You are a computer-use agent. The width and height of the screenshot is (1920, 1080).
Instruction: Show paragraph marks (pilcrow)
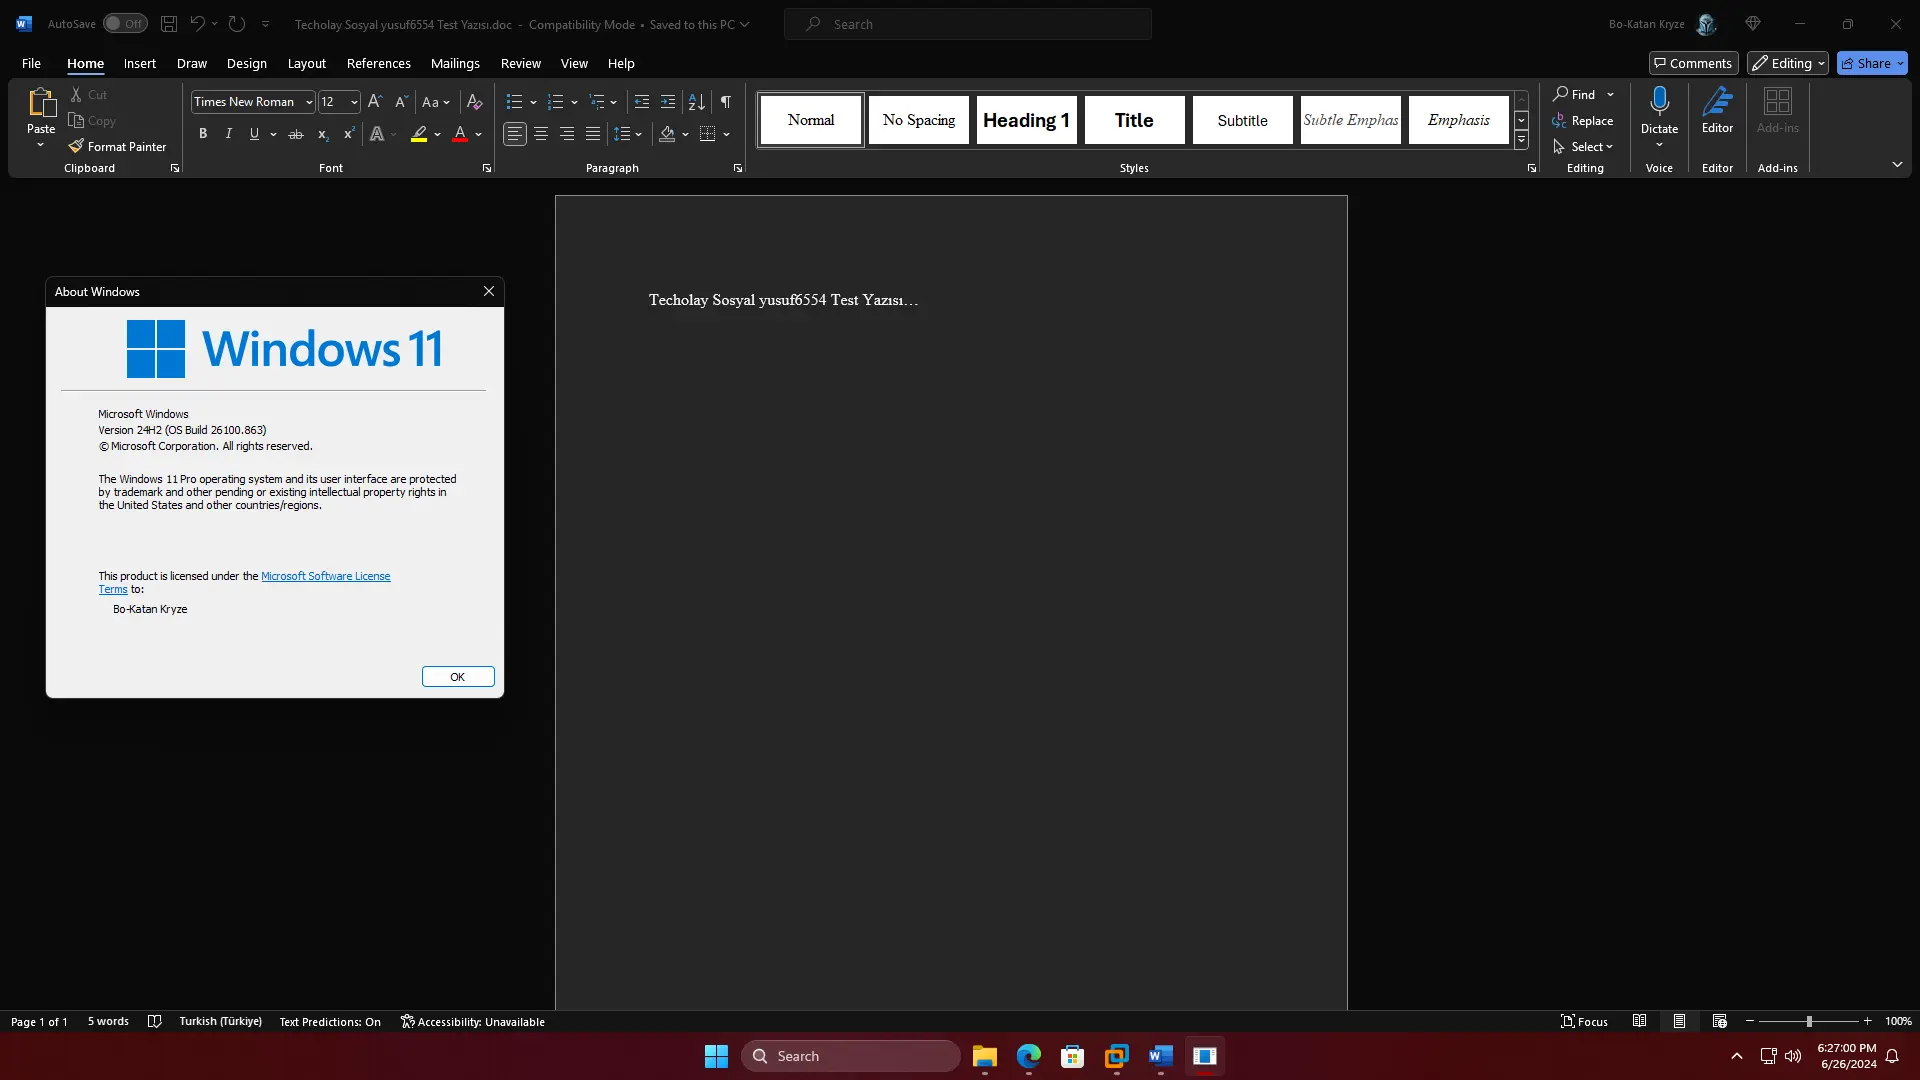coord(726,102)
